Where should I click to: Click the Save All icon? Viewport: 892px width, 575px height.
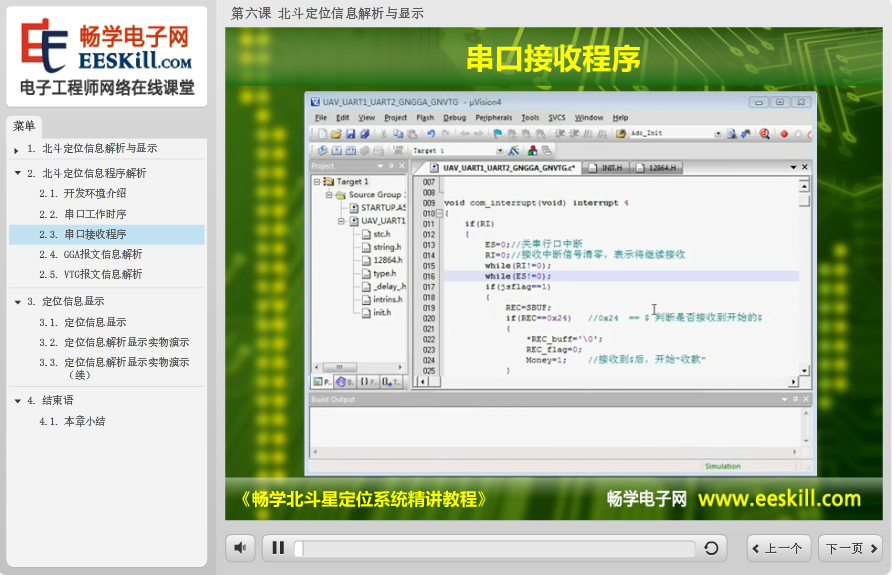tap(365, 134)
